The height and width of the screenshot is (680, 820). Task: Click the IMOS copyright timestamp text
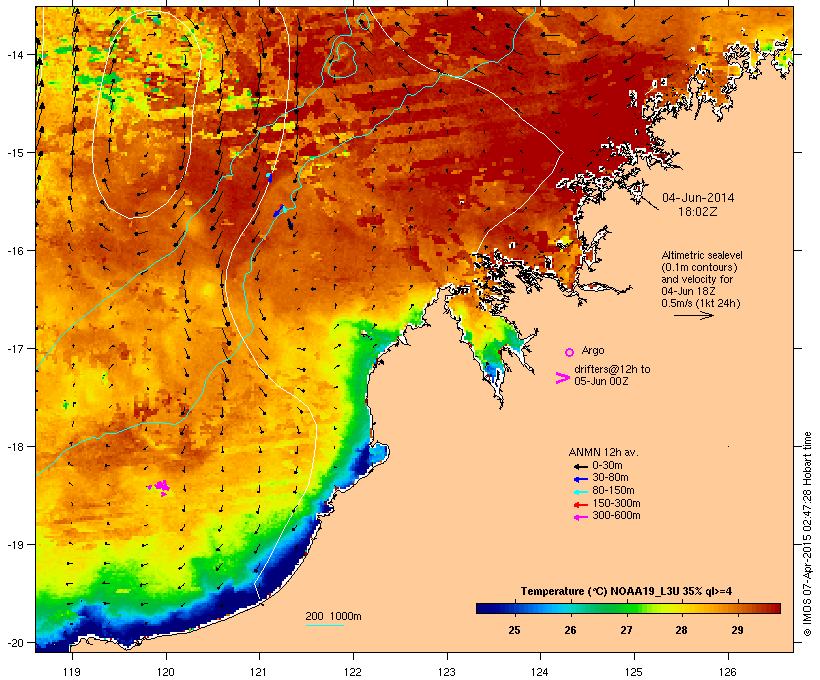click(808, 534)
